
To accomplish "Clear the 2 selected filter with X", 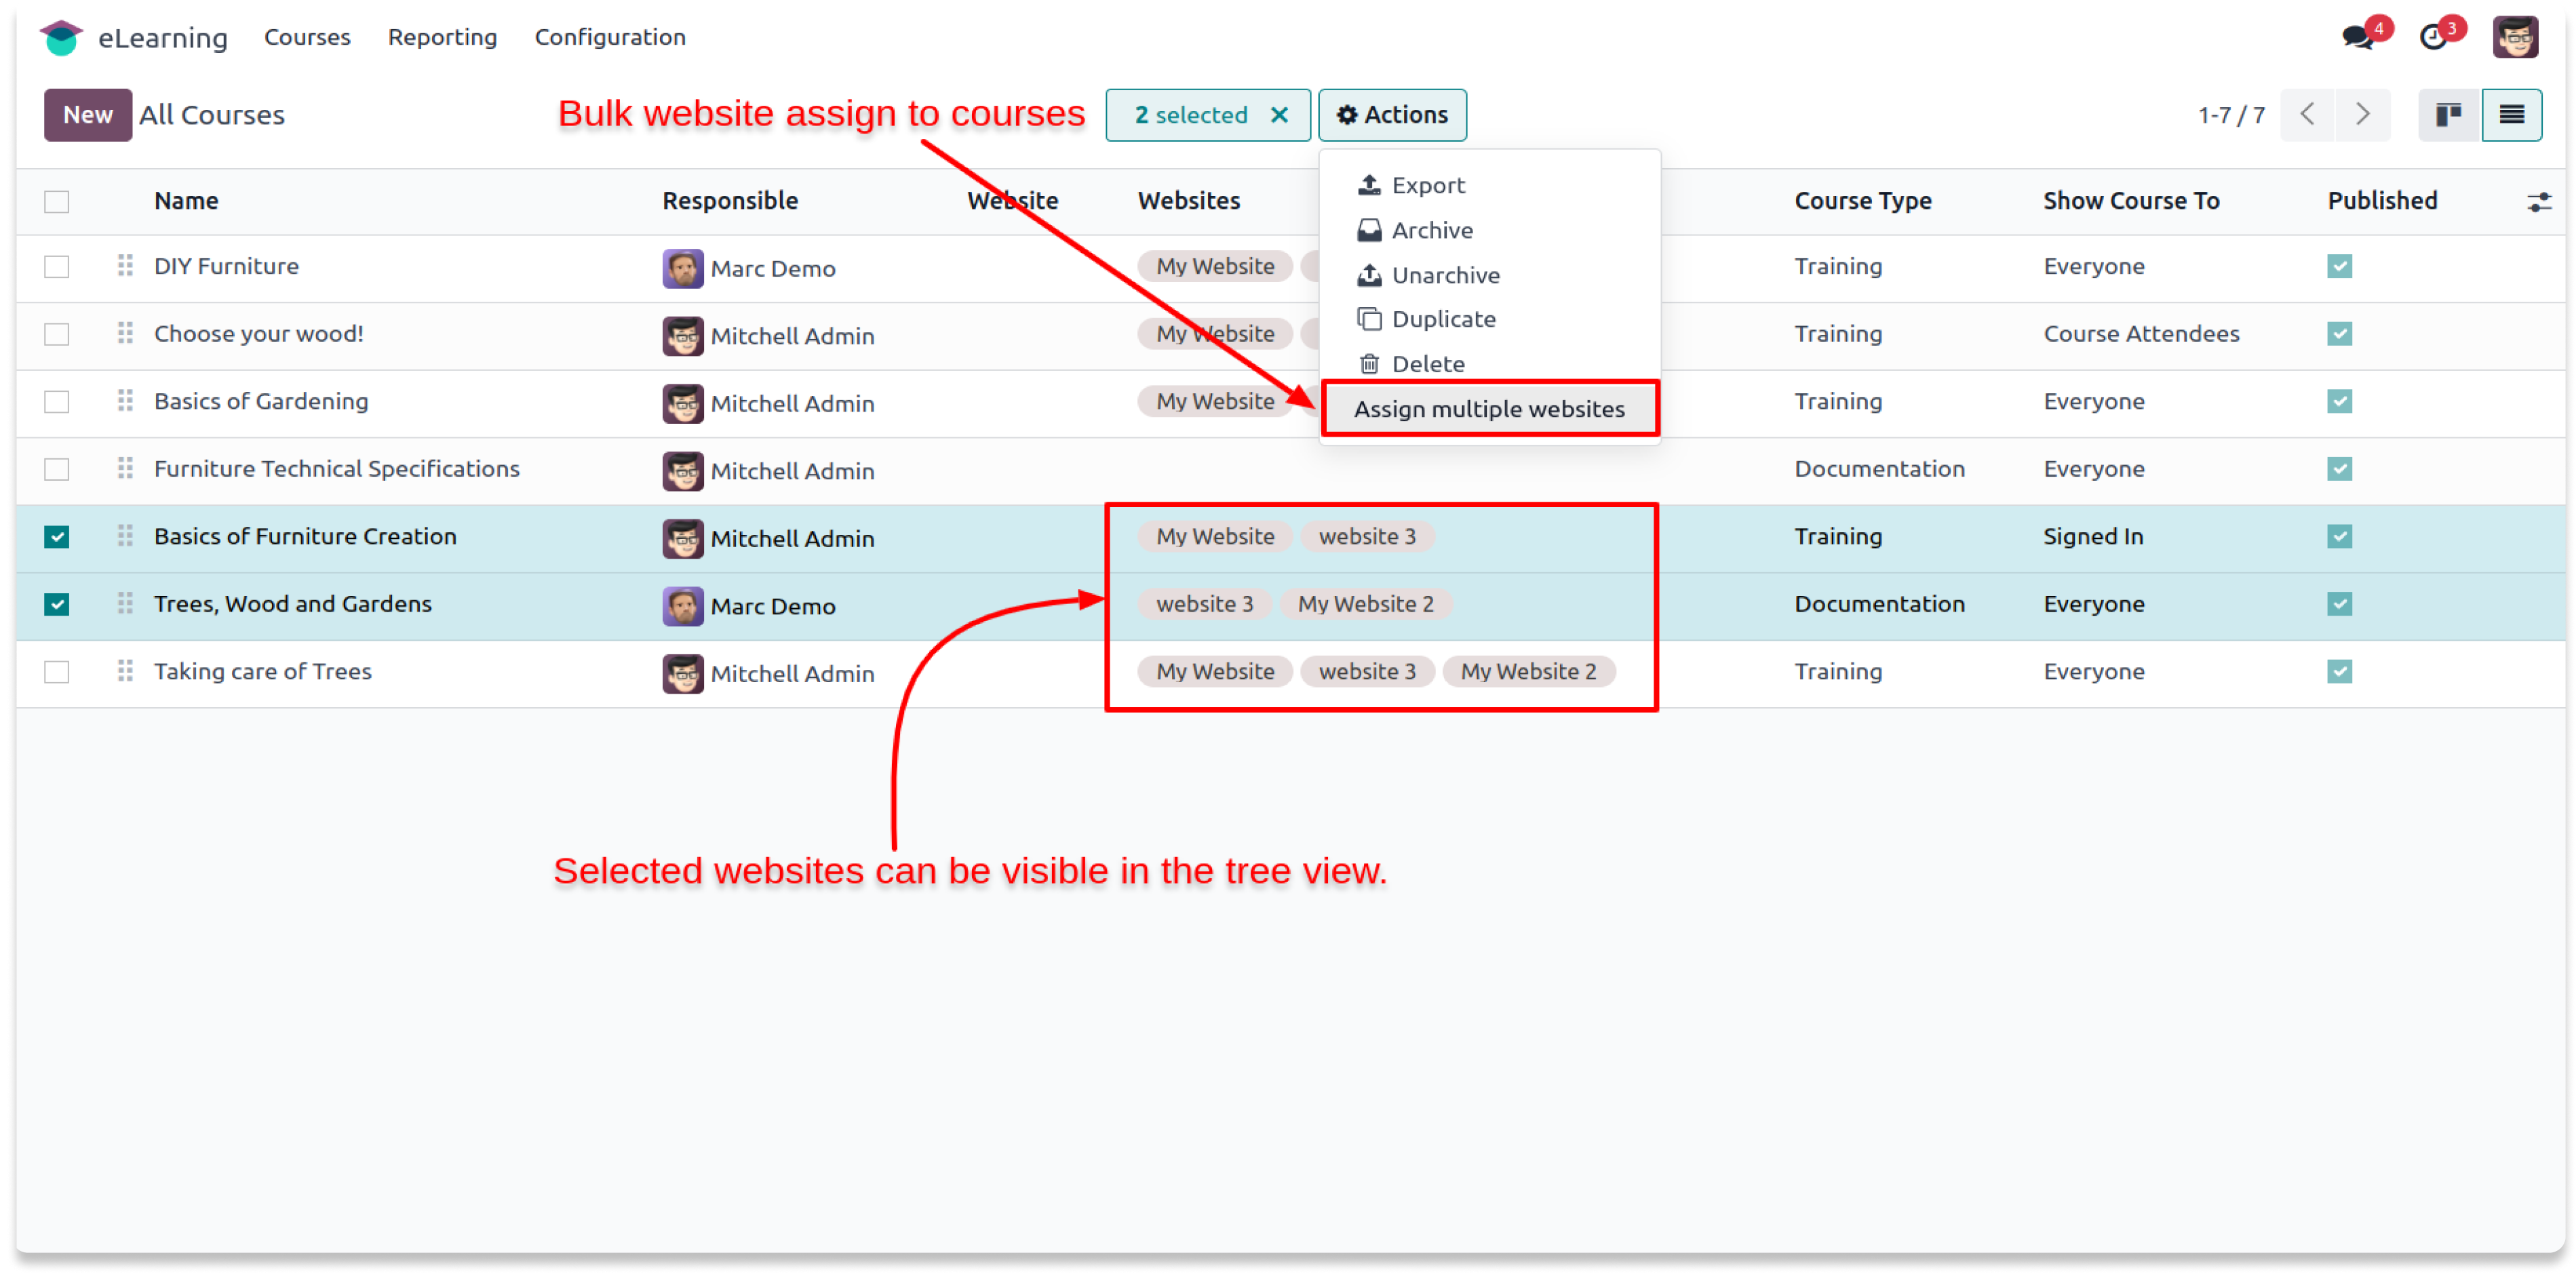I will 1279,115.
